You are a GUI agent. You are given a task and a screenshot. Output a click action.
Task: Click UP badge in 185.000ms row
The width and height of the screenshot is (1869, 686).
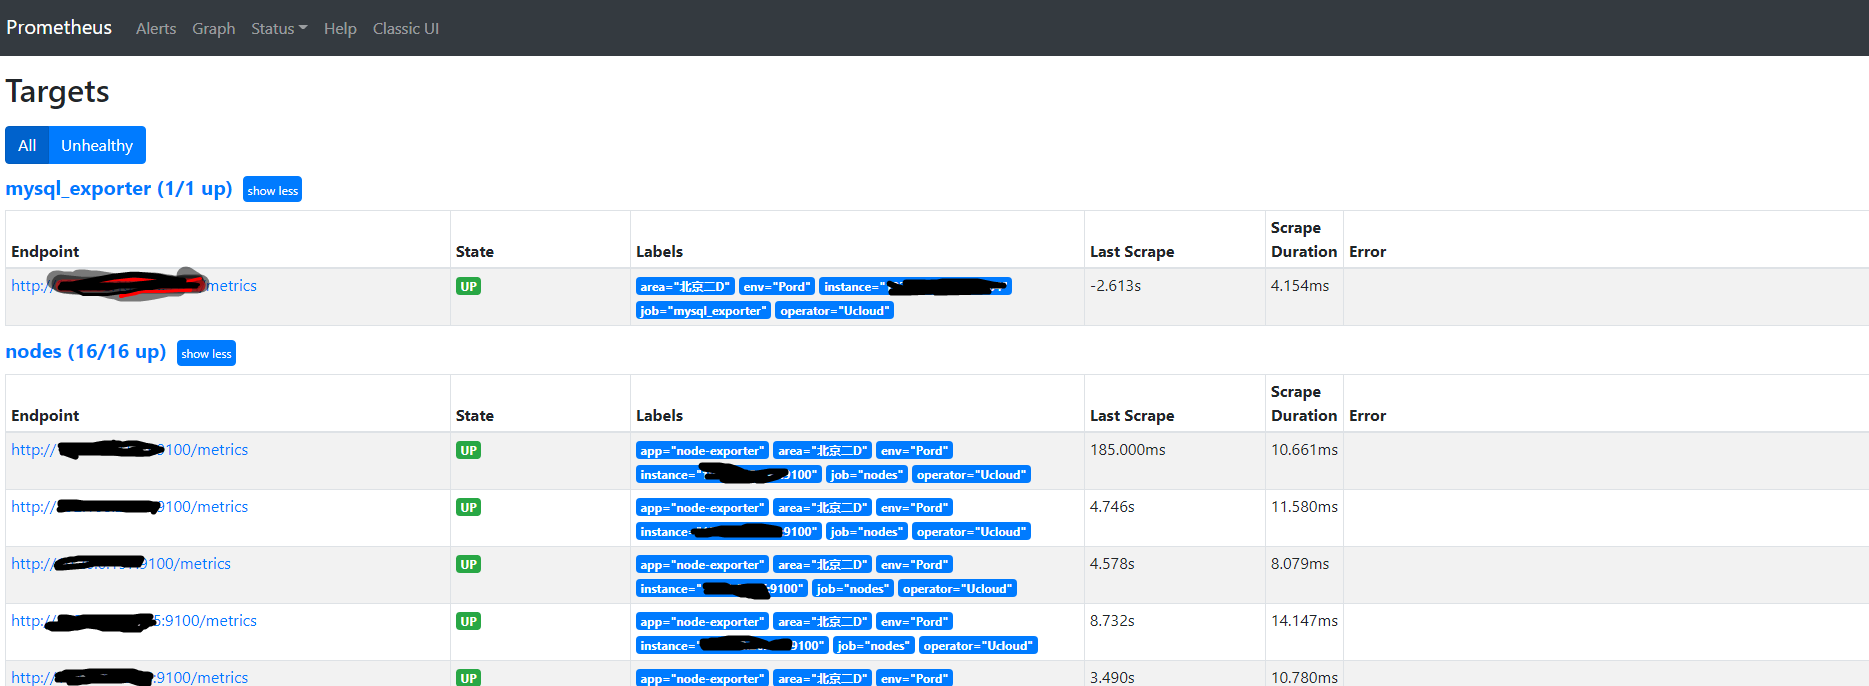[468, 450]
